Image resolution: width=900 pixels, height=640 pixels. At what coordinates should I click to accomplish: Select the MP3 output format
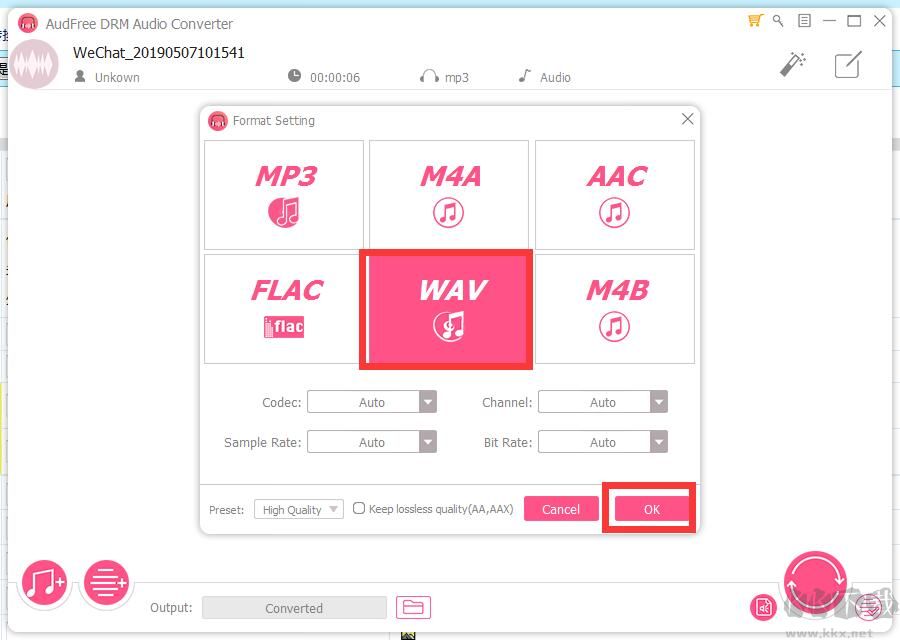(x=283, y=194)
